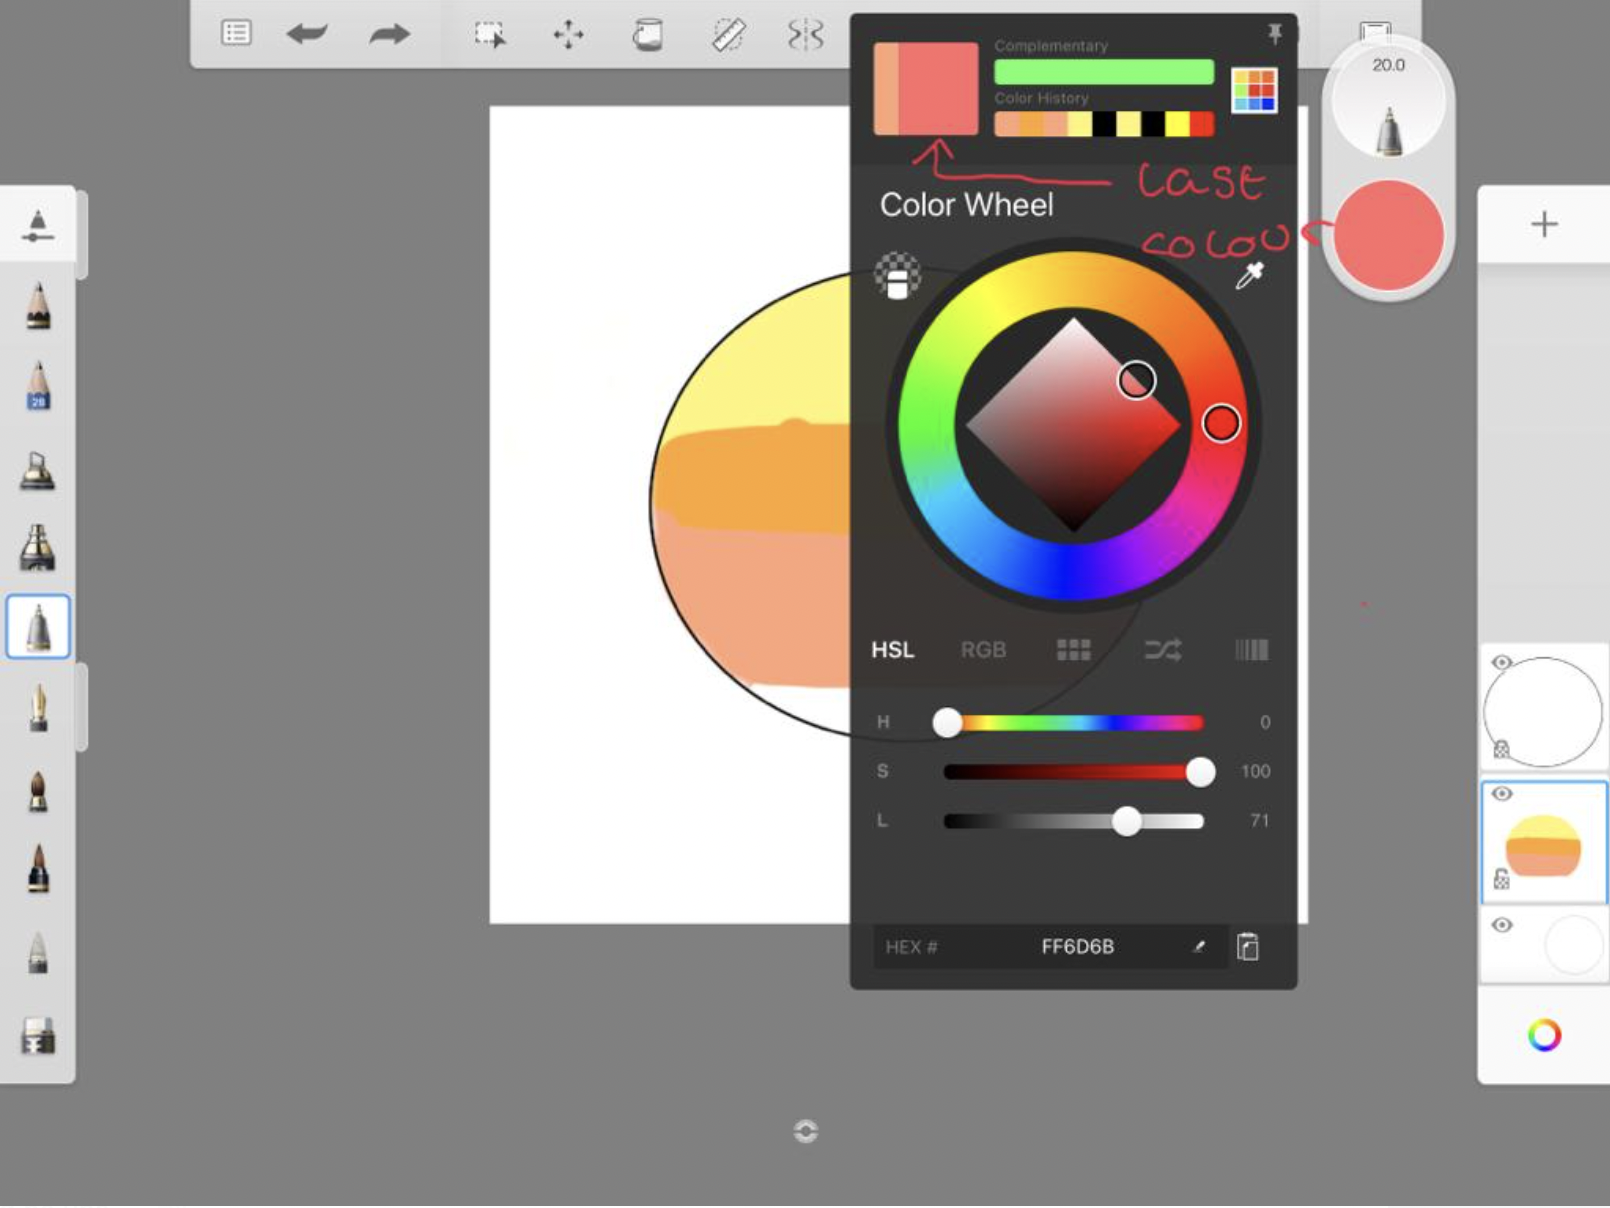Pick the fountain ink pen brush
The height and width of the screenshot is (1208, 1610).
coord(38,707)
